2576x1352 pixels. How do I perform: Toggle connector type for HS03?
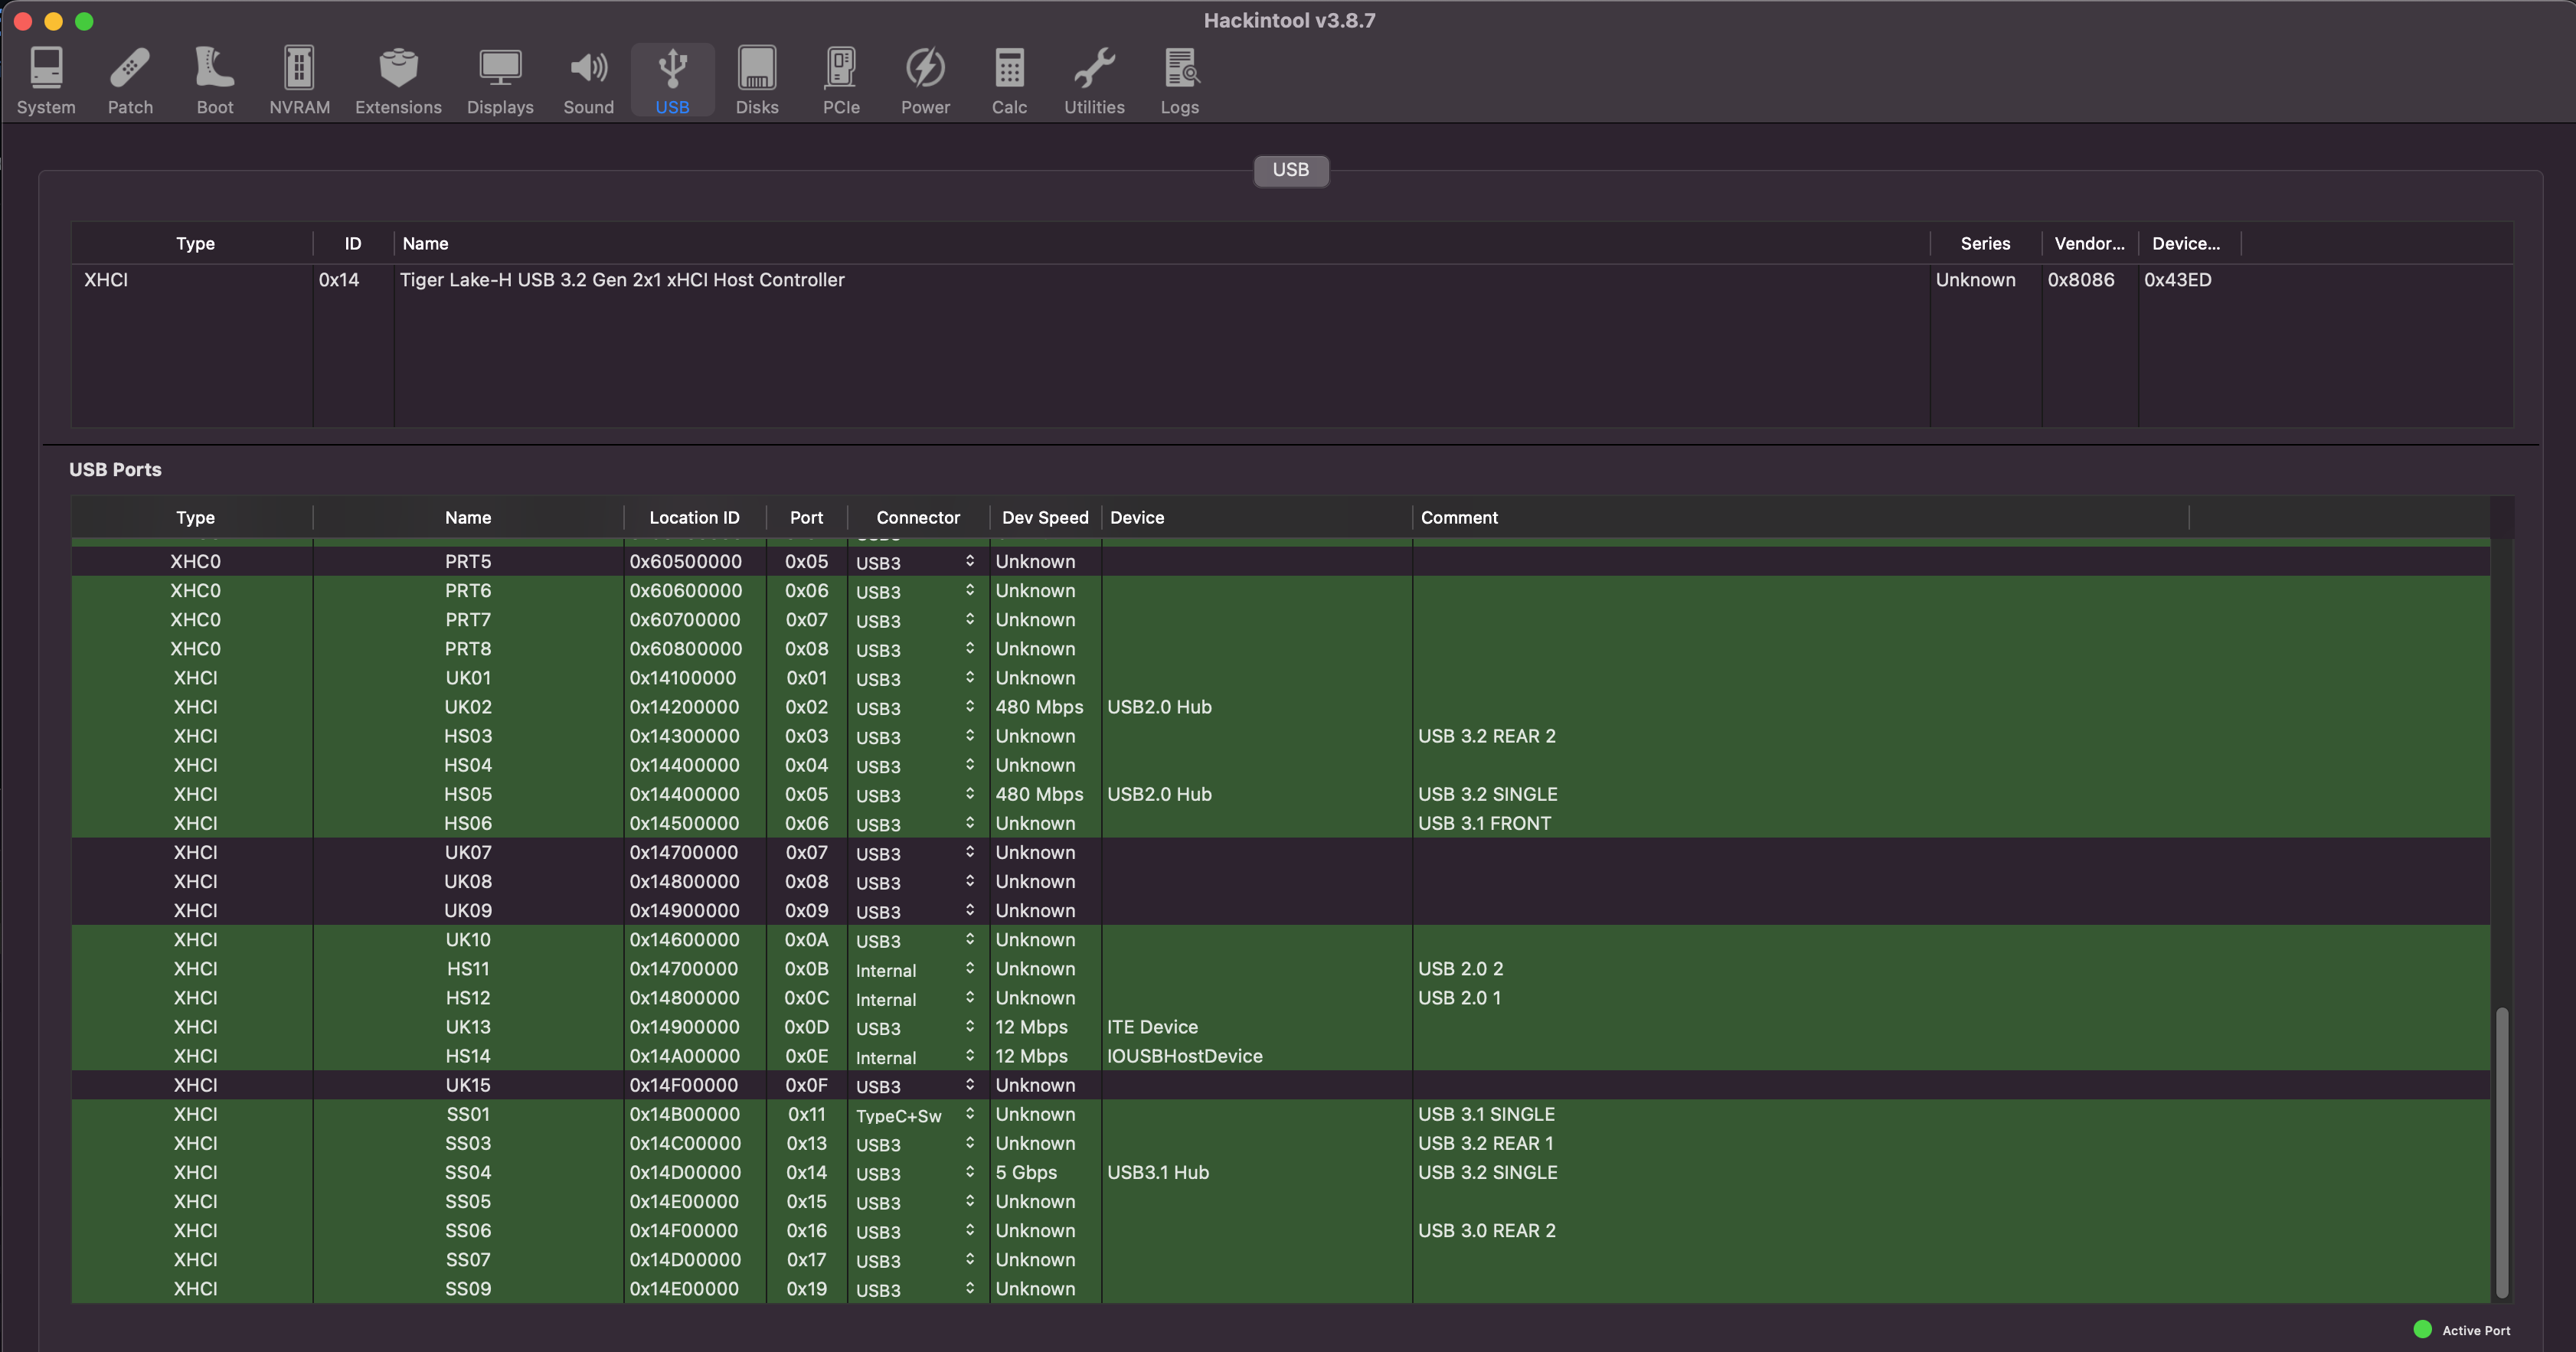click(966, 736)
